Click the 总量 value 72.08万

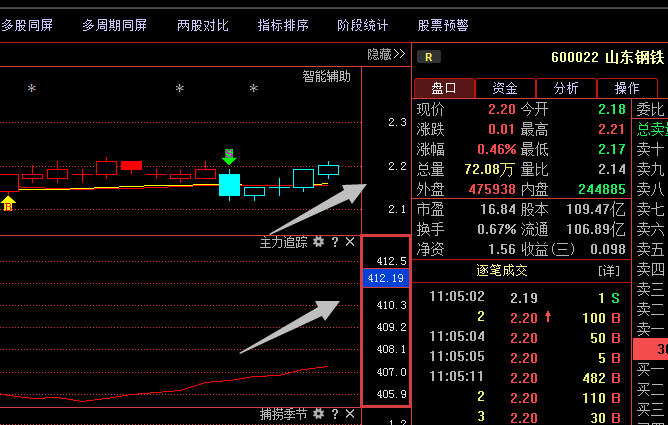tap(489, 169)
